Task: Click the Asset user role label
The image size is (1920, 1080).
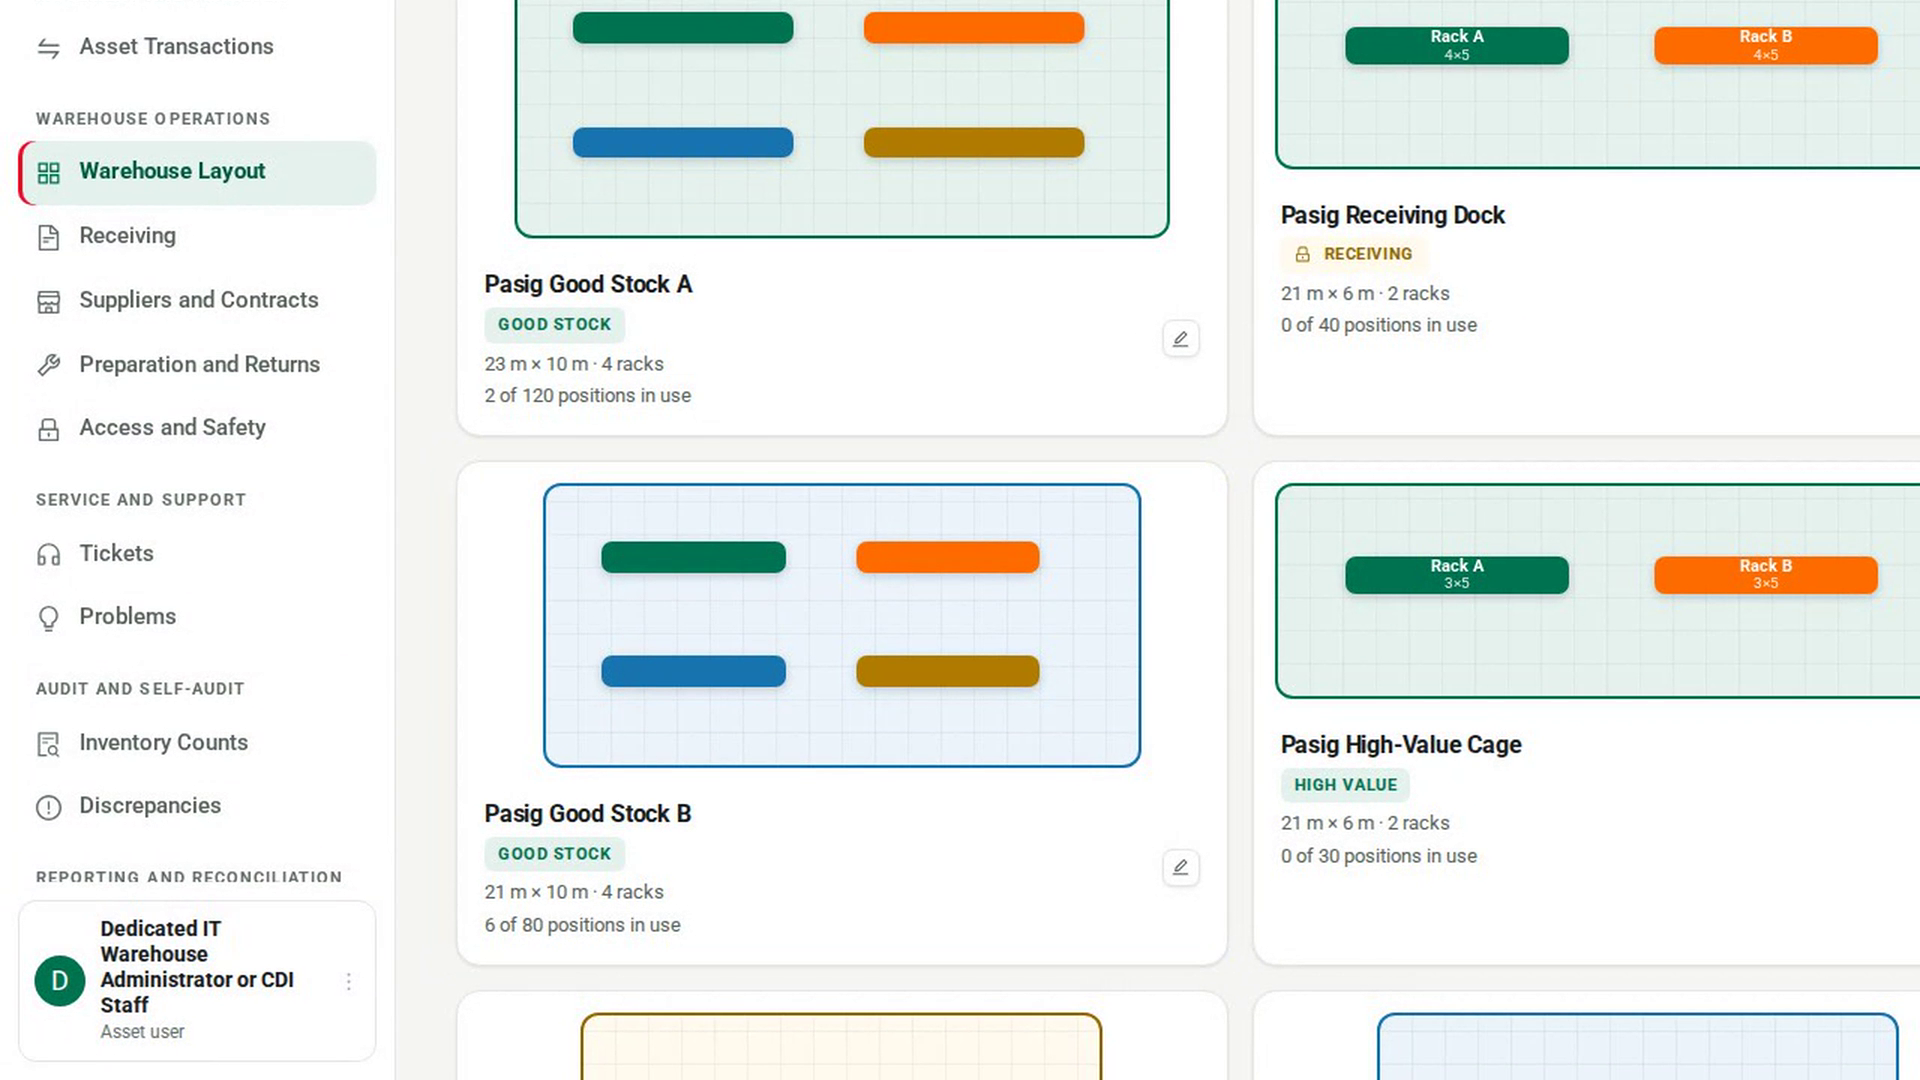Action: pyautogui.click(x=142, y=1032)
